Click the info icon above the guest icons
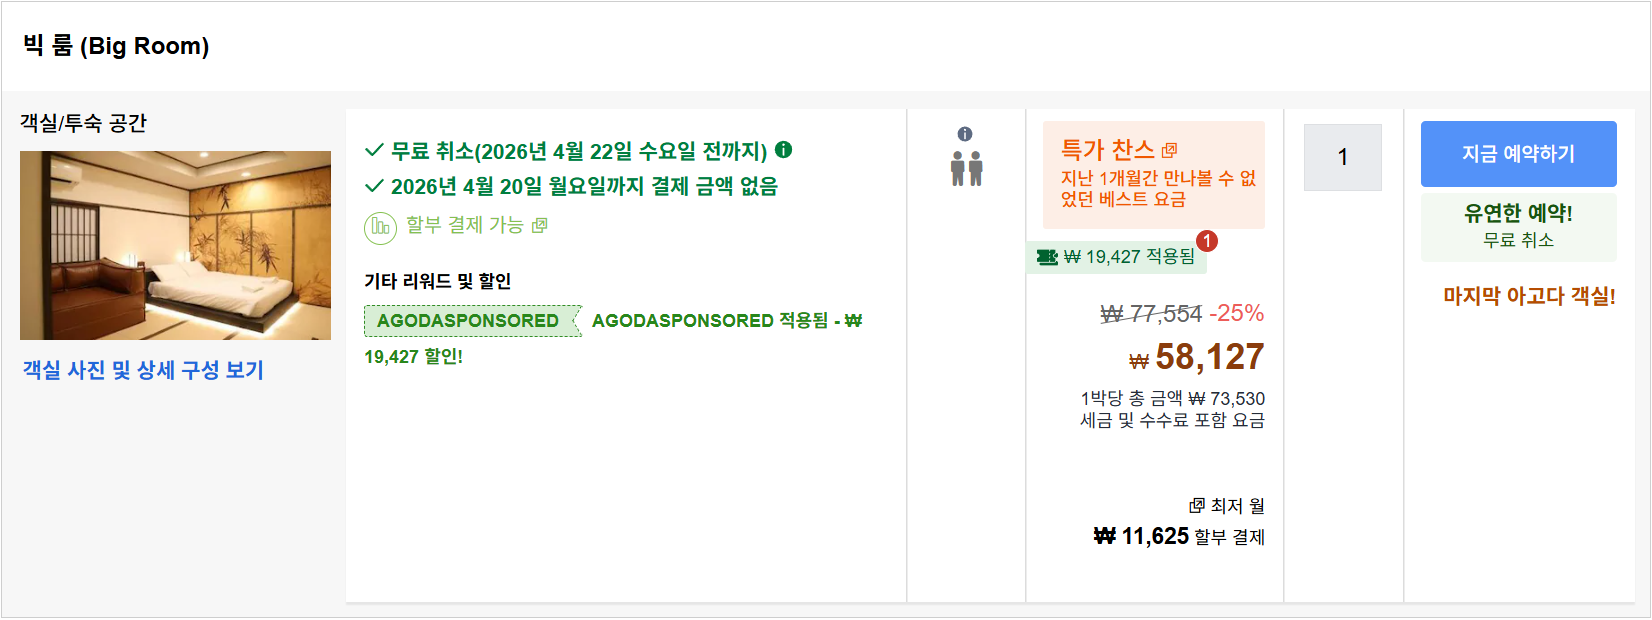1652x620 pixels. [x=963, y=131]
